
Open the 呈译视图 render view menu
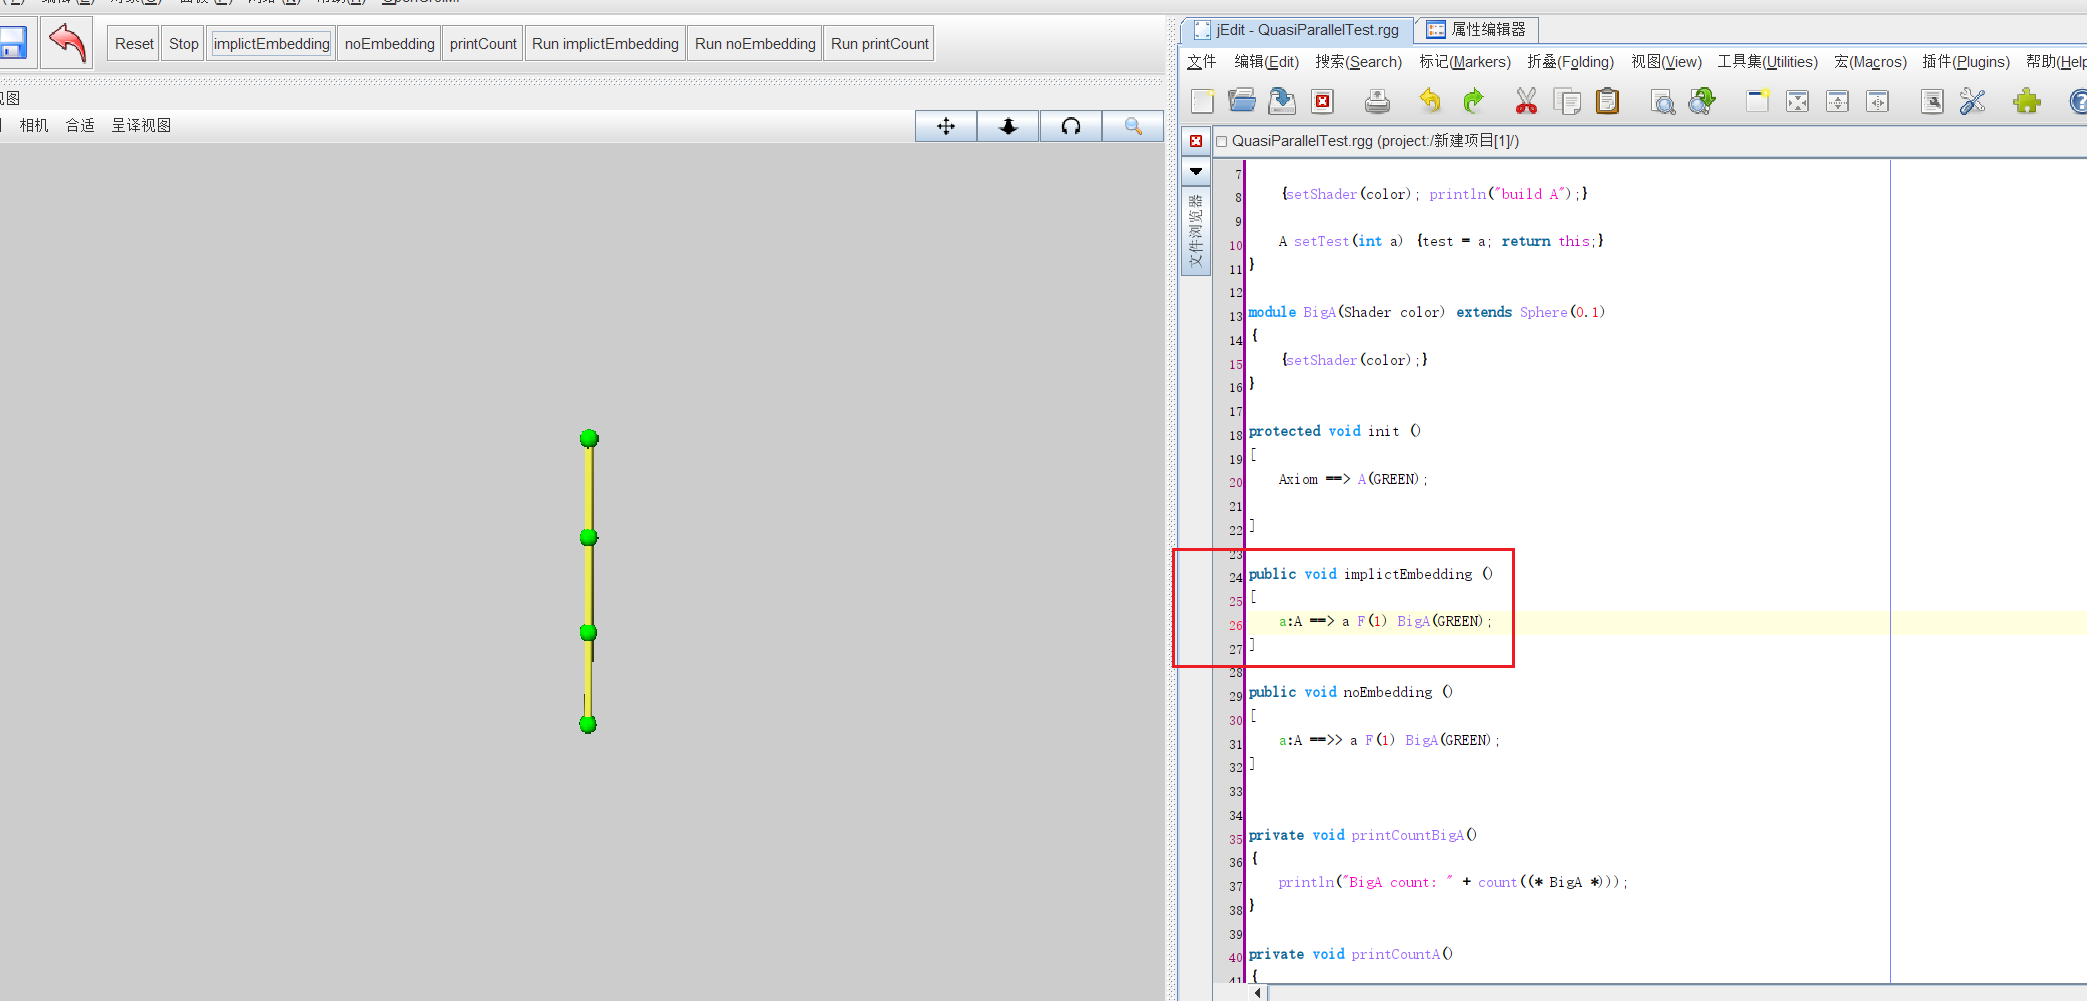click(x=141, y=125)
